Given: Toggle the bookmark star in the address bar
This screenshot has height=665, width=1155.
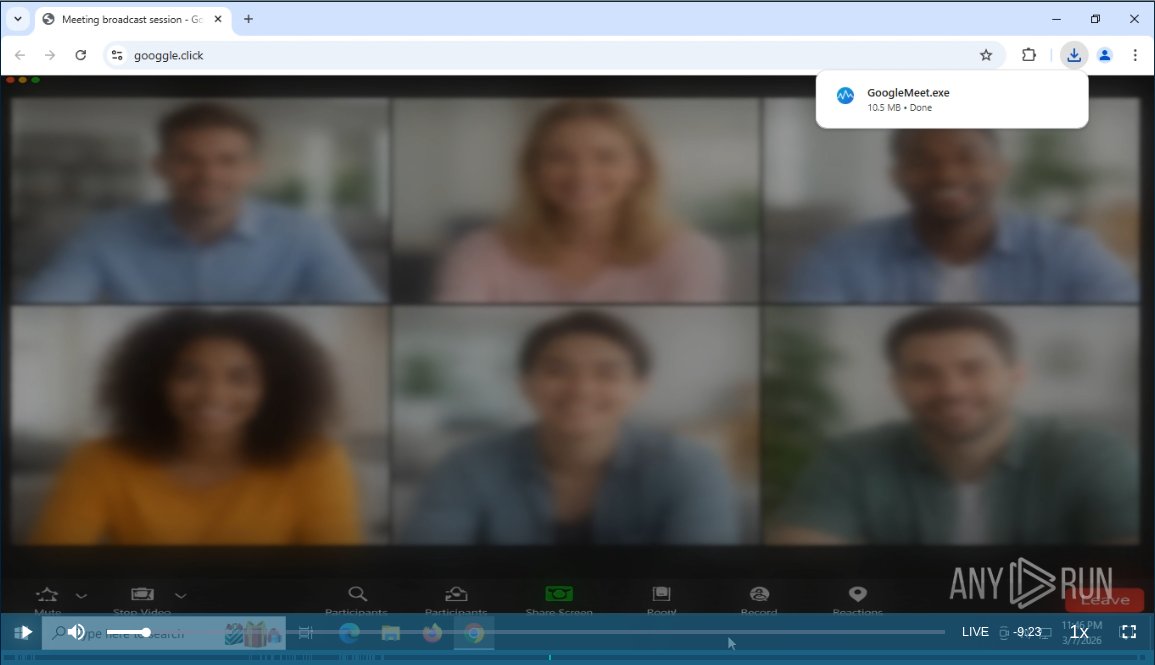Looking at the screenshot, I should coord(987,55).
